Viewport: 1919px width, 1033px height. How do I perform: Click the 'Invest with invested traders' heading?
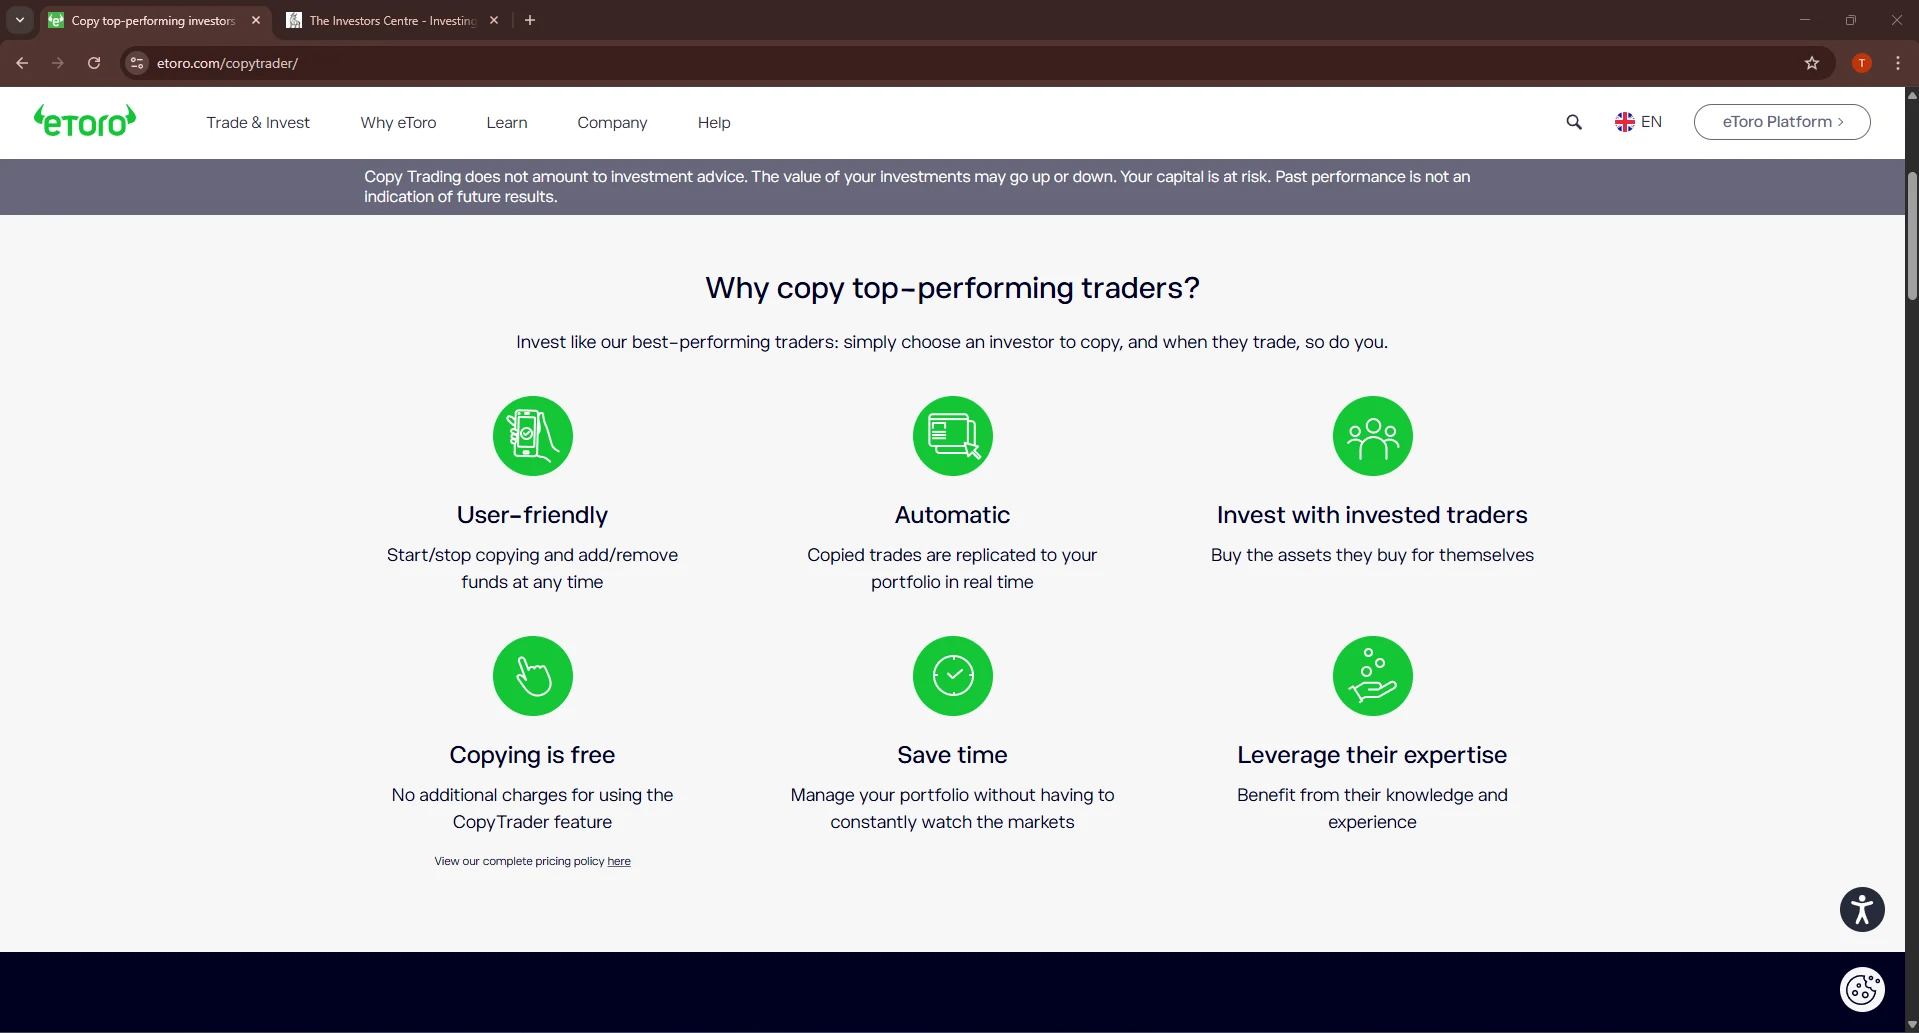1372,515
